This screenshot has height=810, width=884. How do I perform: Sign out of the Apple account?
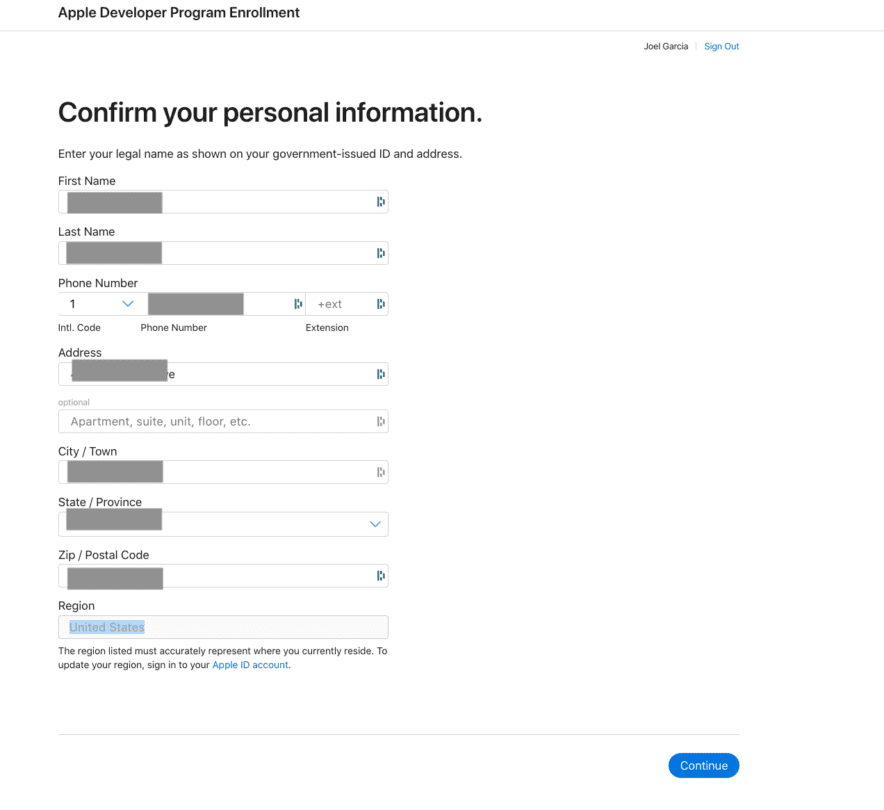click(x=721, y=46)
